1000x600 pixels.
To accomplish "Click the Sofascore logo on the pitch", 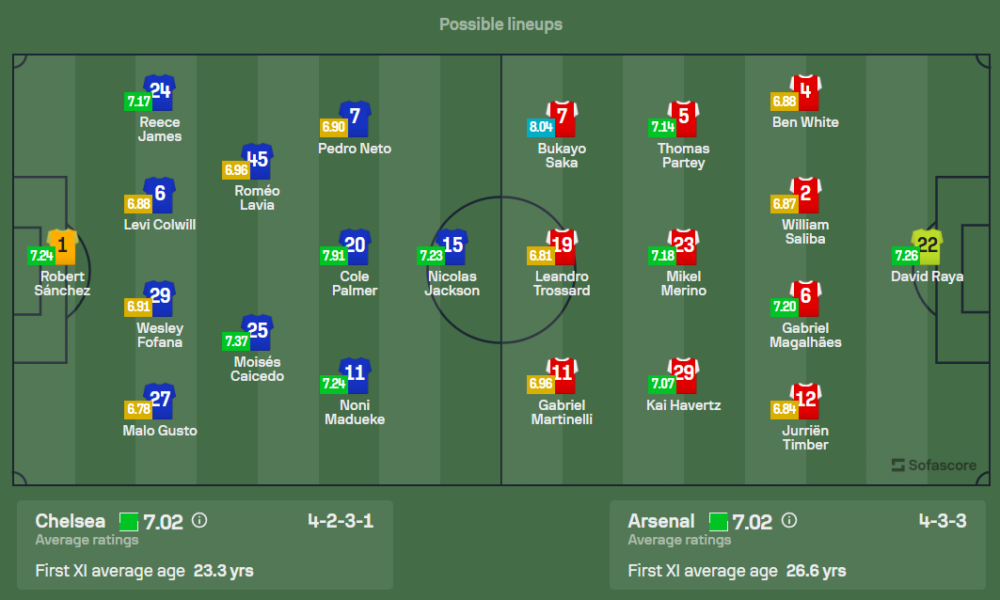I will [932, 464].
